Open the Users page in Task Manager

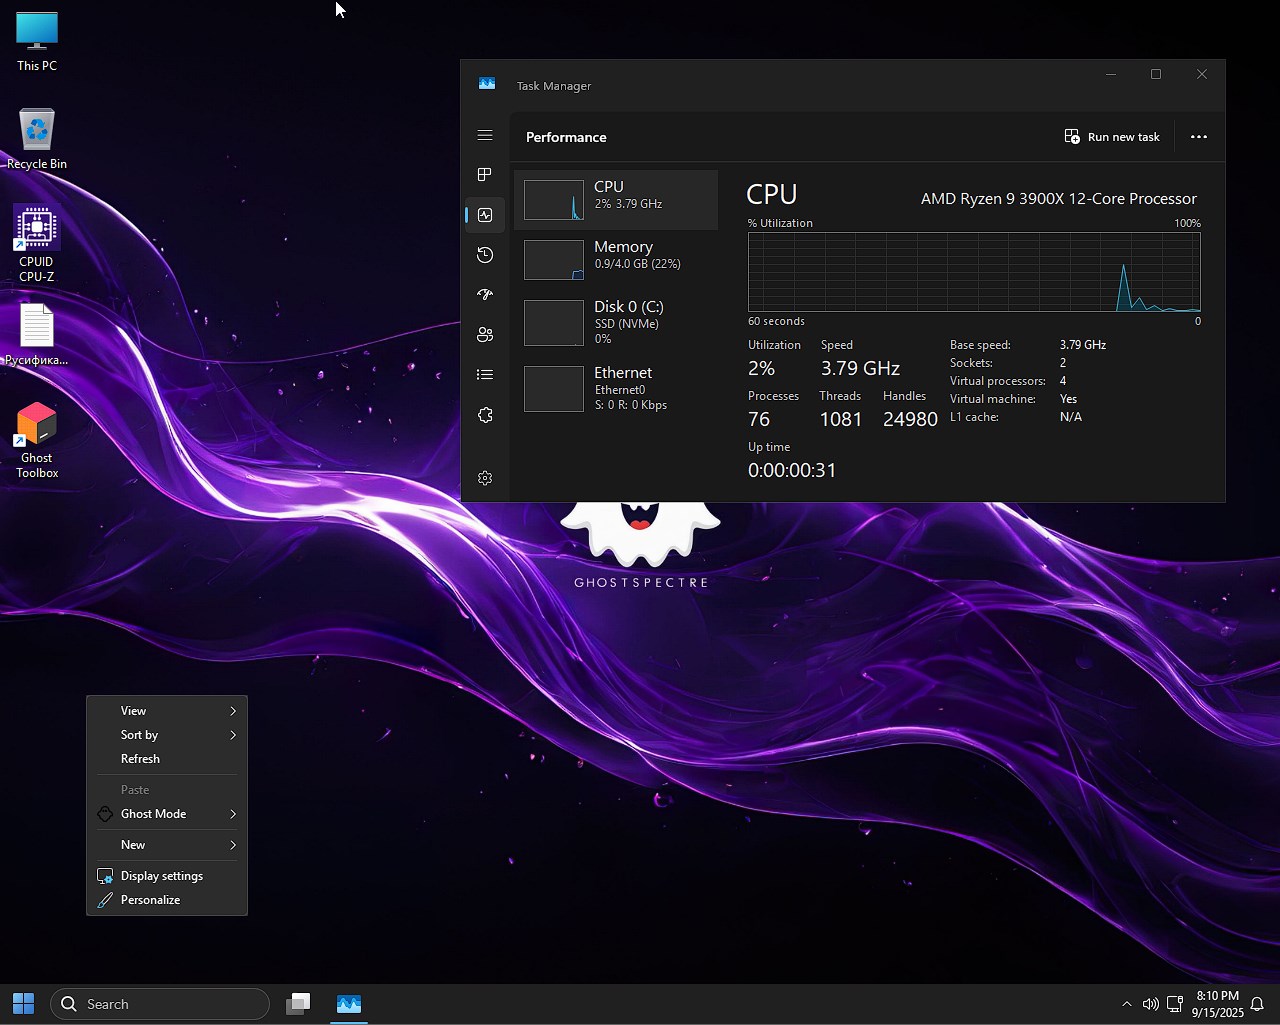point(485,334)
